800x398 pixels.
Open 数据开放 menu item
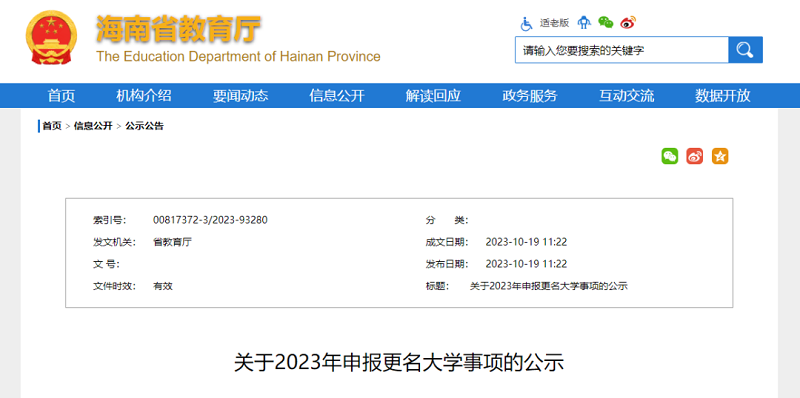coord(722,95)
